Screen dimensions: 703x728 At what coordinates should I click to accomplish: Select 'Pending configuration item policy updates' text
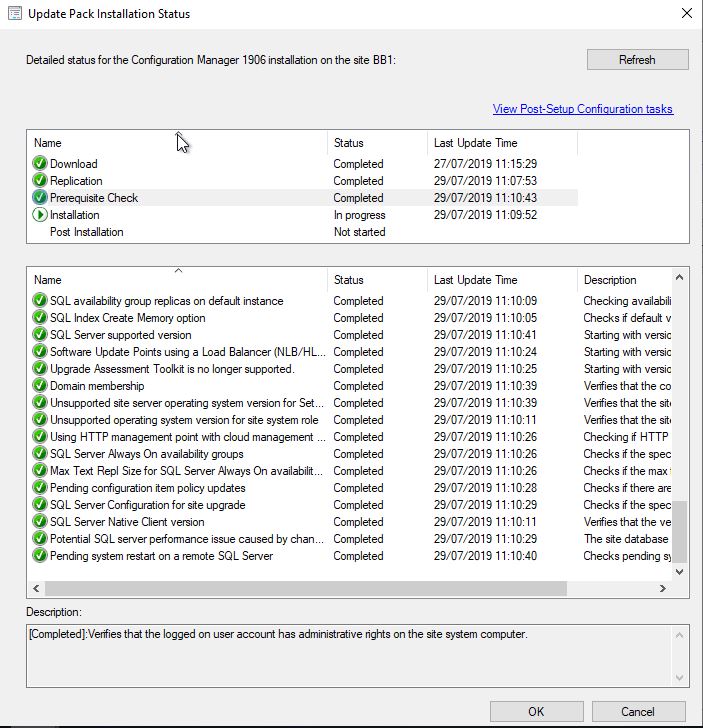click(x=148, y=488)
